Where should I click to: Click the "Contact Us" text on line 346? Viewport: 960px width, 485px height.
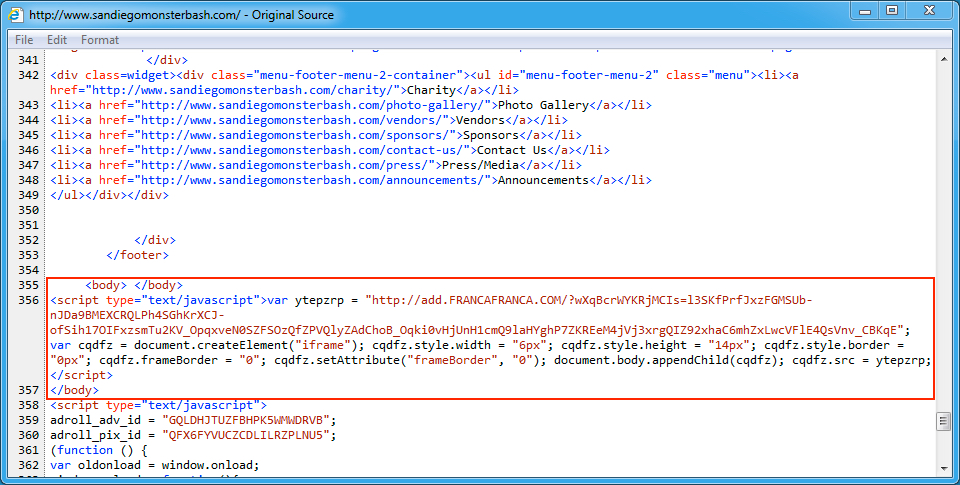coord(512,150)
